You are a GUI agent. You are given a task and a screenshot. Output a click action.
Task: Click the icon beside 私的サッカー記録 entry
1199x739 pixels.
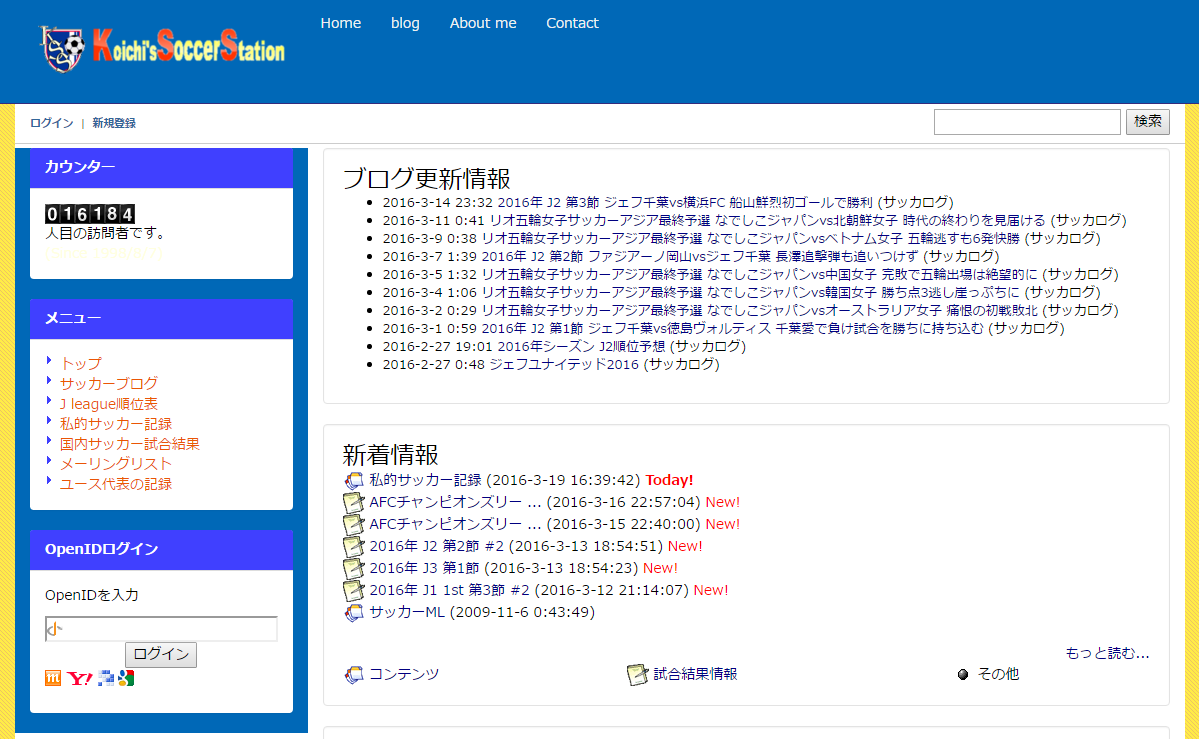(x=354, y=481)
